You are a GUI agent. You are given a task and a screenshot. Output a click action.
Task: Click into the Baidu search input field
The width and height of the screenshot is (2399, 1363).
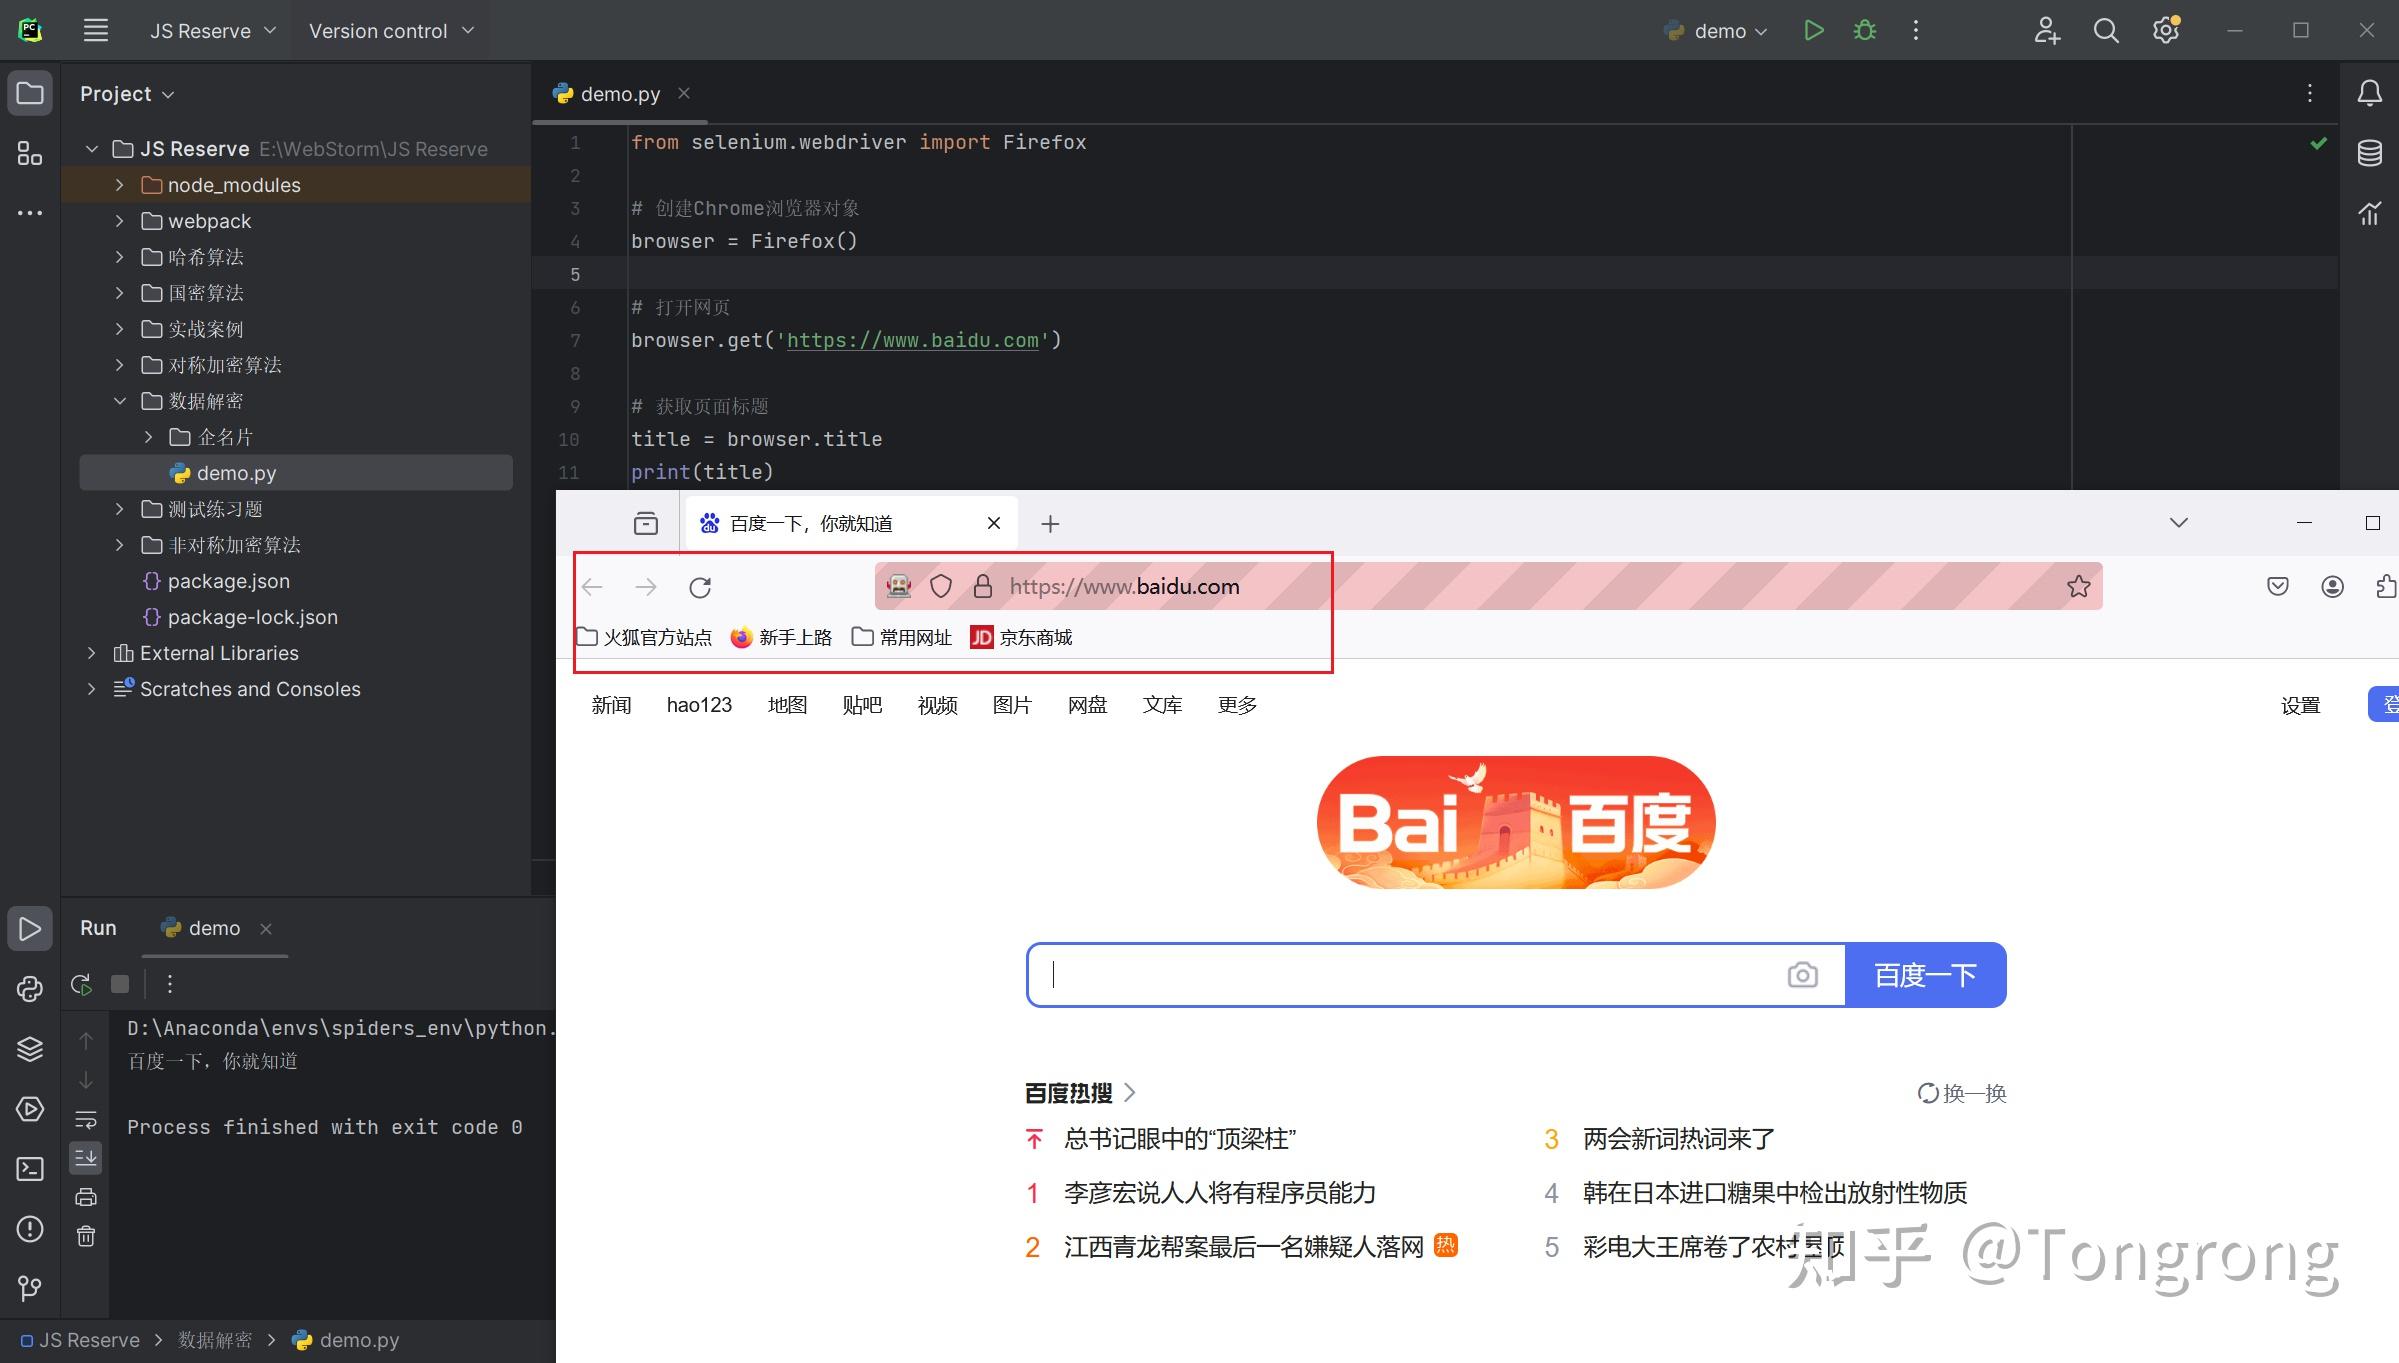pos(1400,975)
